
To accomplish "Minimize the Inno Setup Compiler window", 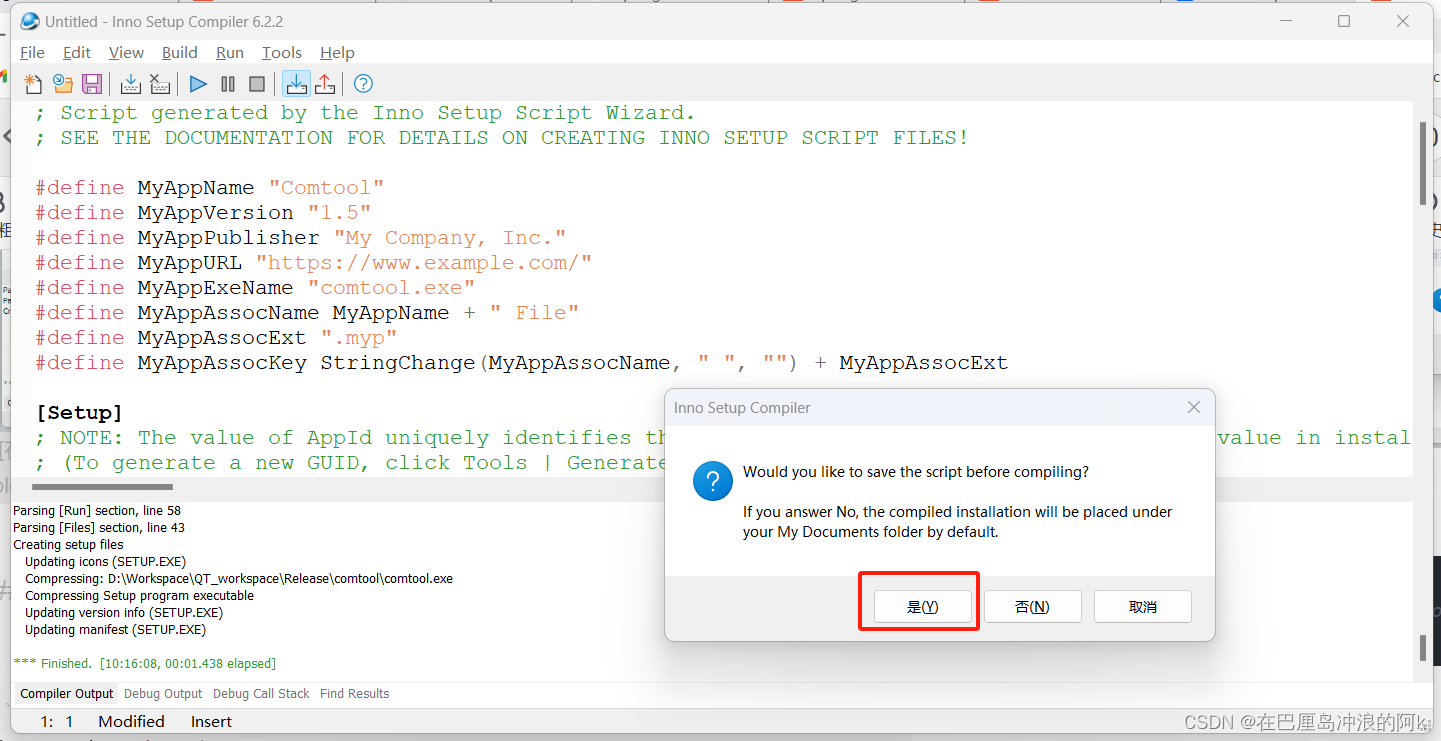I will [1285, 21].
